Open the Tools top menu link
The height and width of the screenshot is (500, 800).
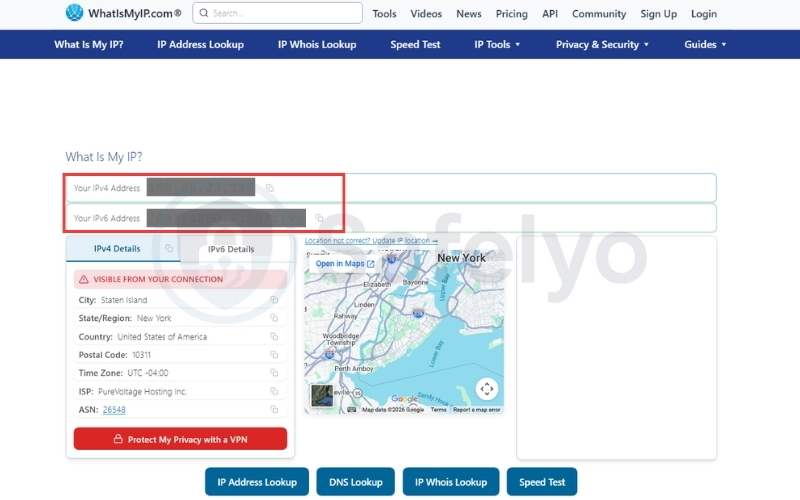pyautogui.click(x=384, y=14)
